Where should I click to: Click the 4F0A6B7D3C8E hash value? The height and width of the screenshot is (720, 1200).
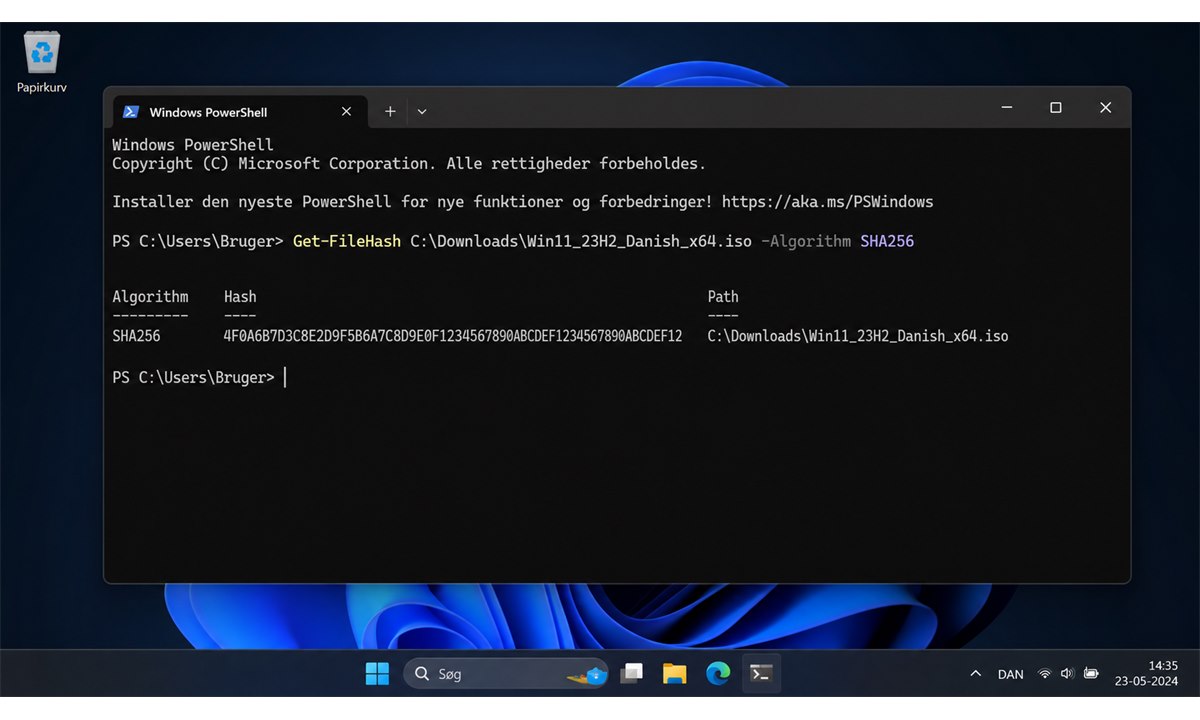tap(453, 336)
